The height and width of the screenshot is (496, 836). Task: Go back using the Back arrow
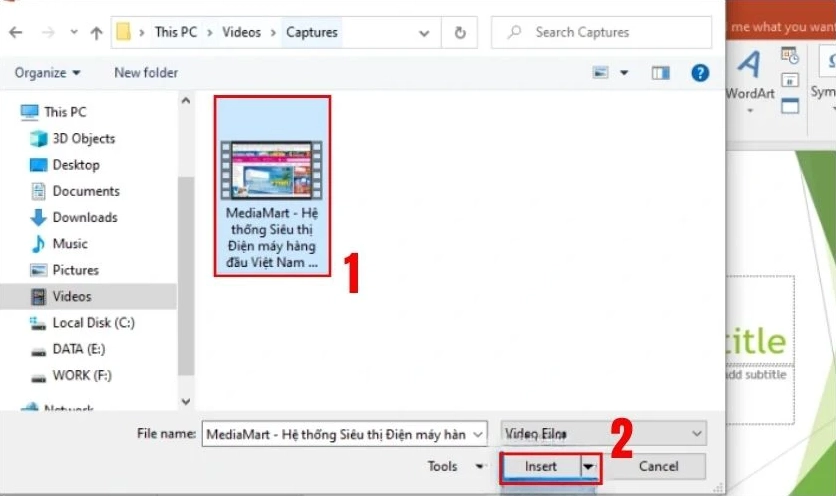coord(16,33)
